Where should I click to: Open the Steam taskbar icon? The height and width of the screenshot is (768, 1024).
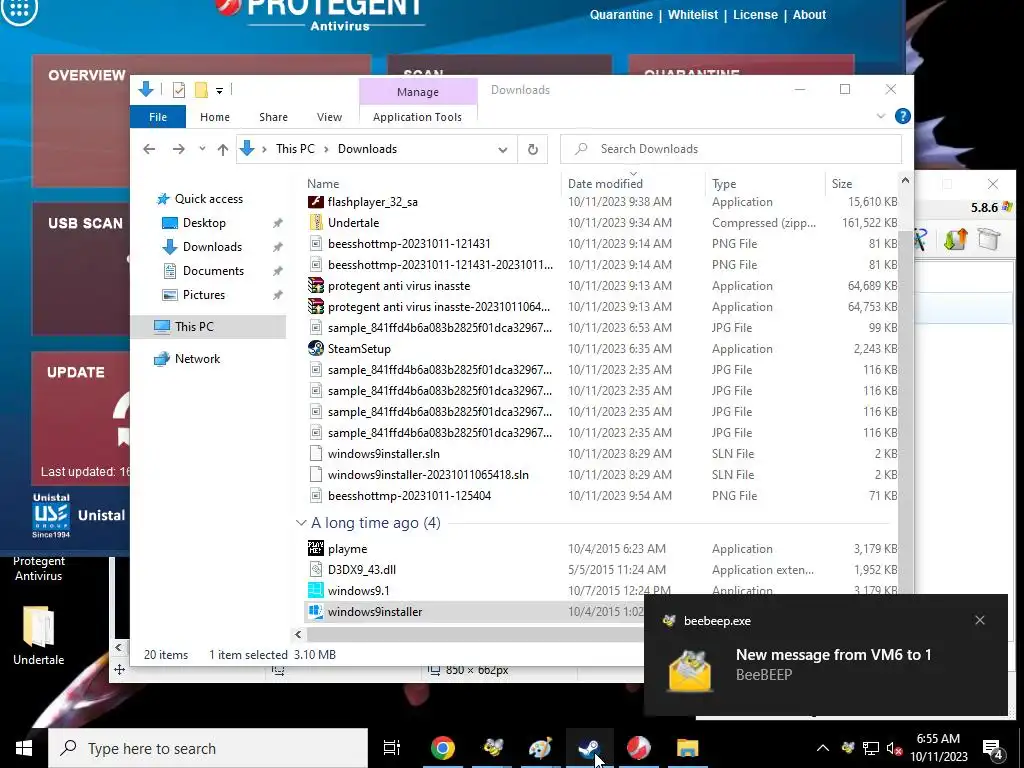click(x=590, y=748)
